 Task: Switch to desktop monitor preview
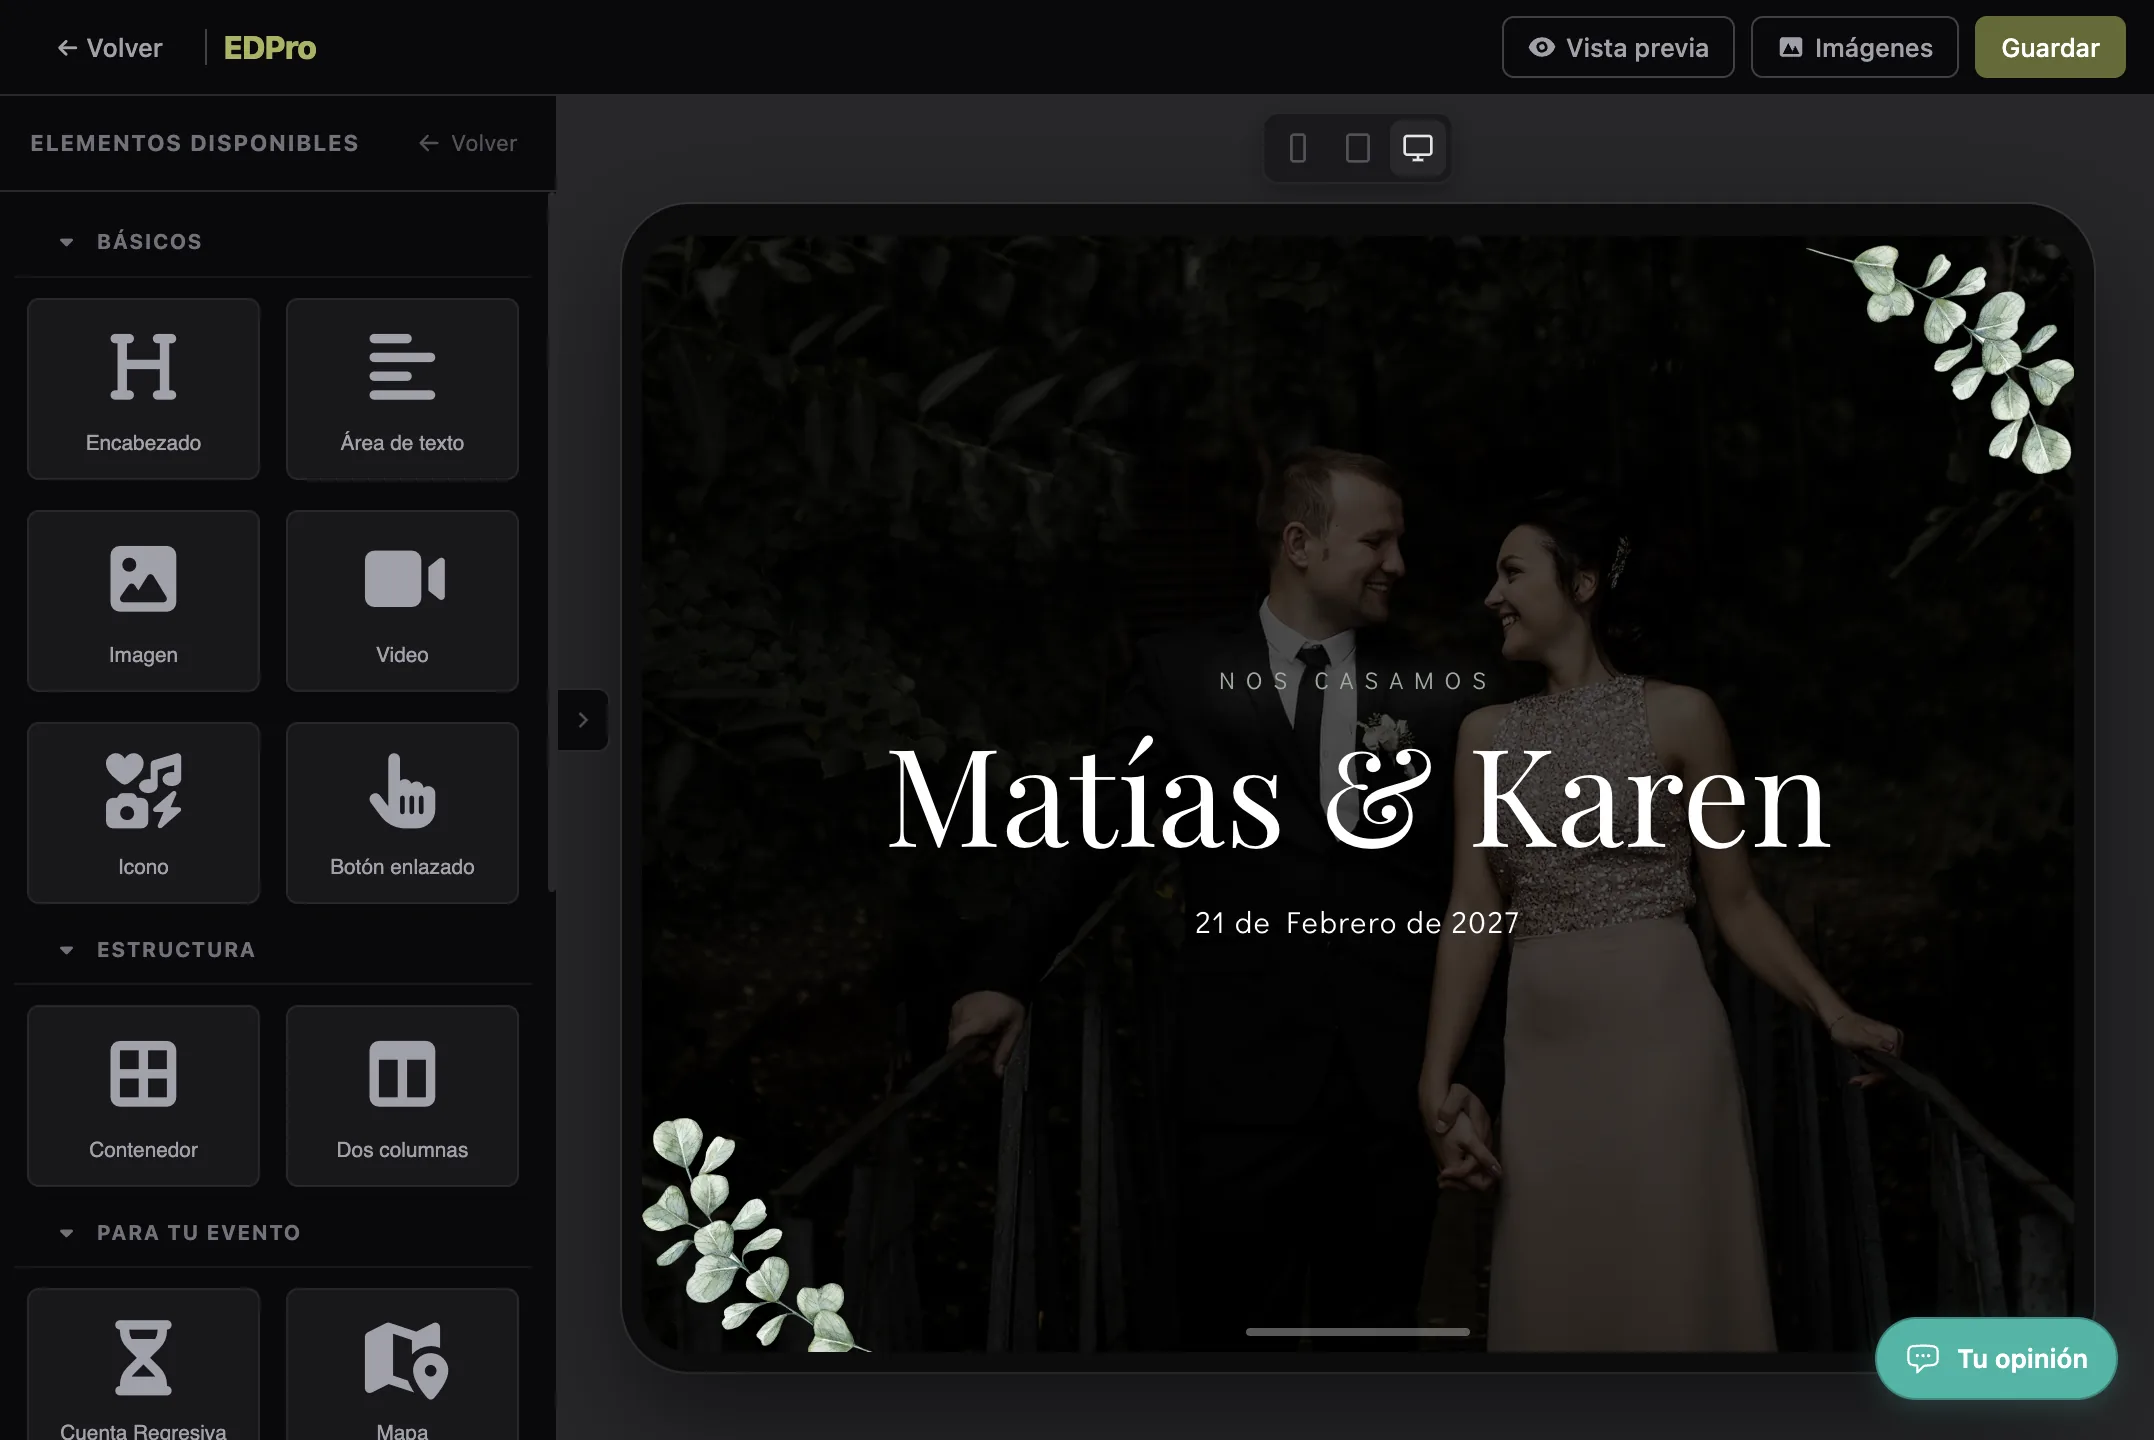[x=1418, y=148]
